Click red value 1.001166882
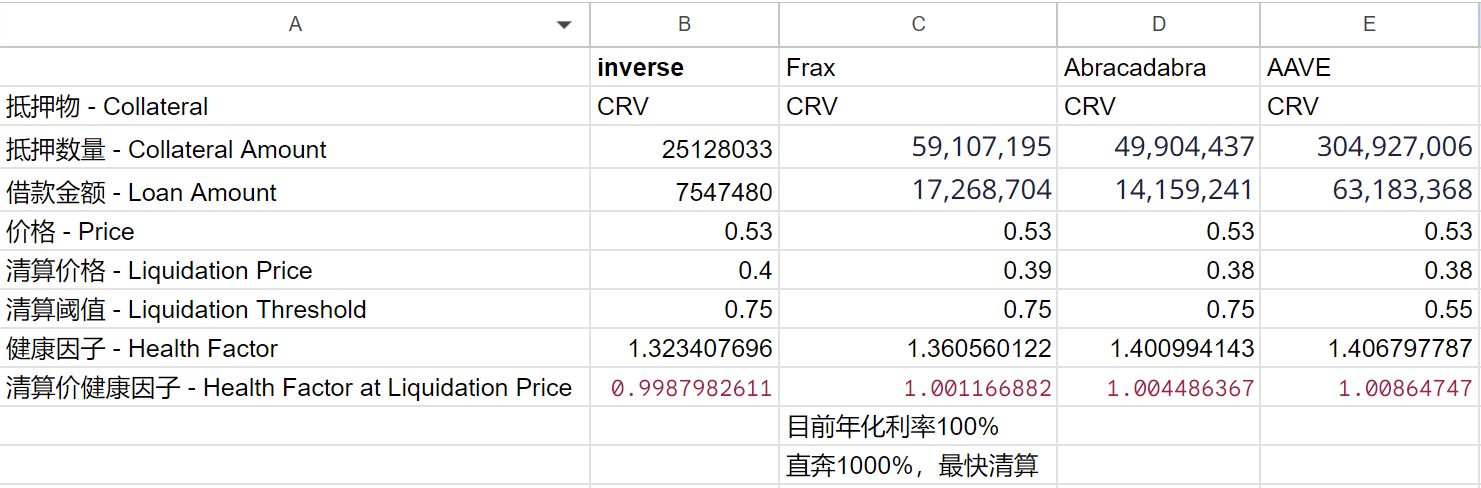Viewport: 1481px width, 488px height. 918,387
